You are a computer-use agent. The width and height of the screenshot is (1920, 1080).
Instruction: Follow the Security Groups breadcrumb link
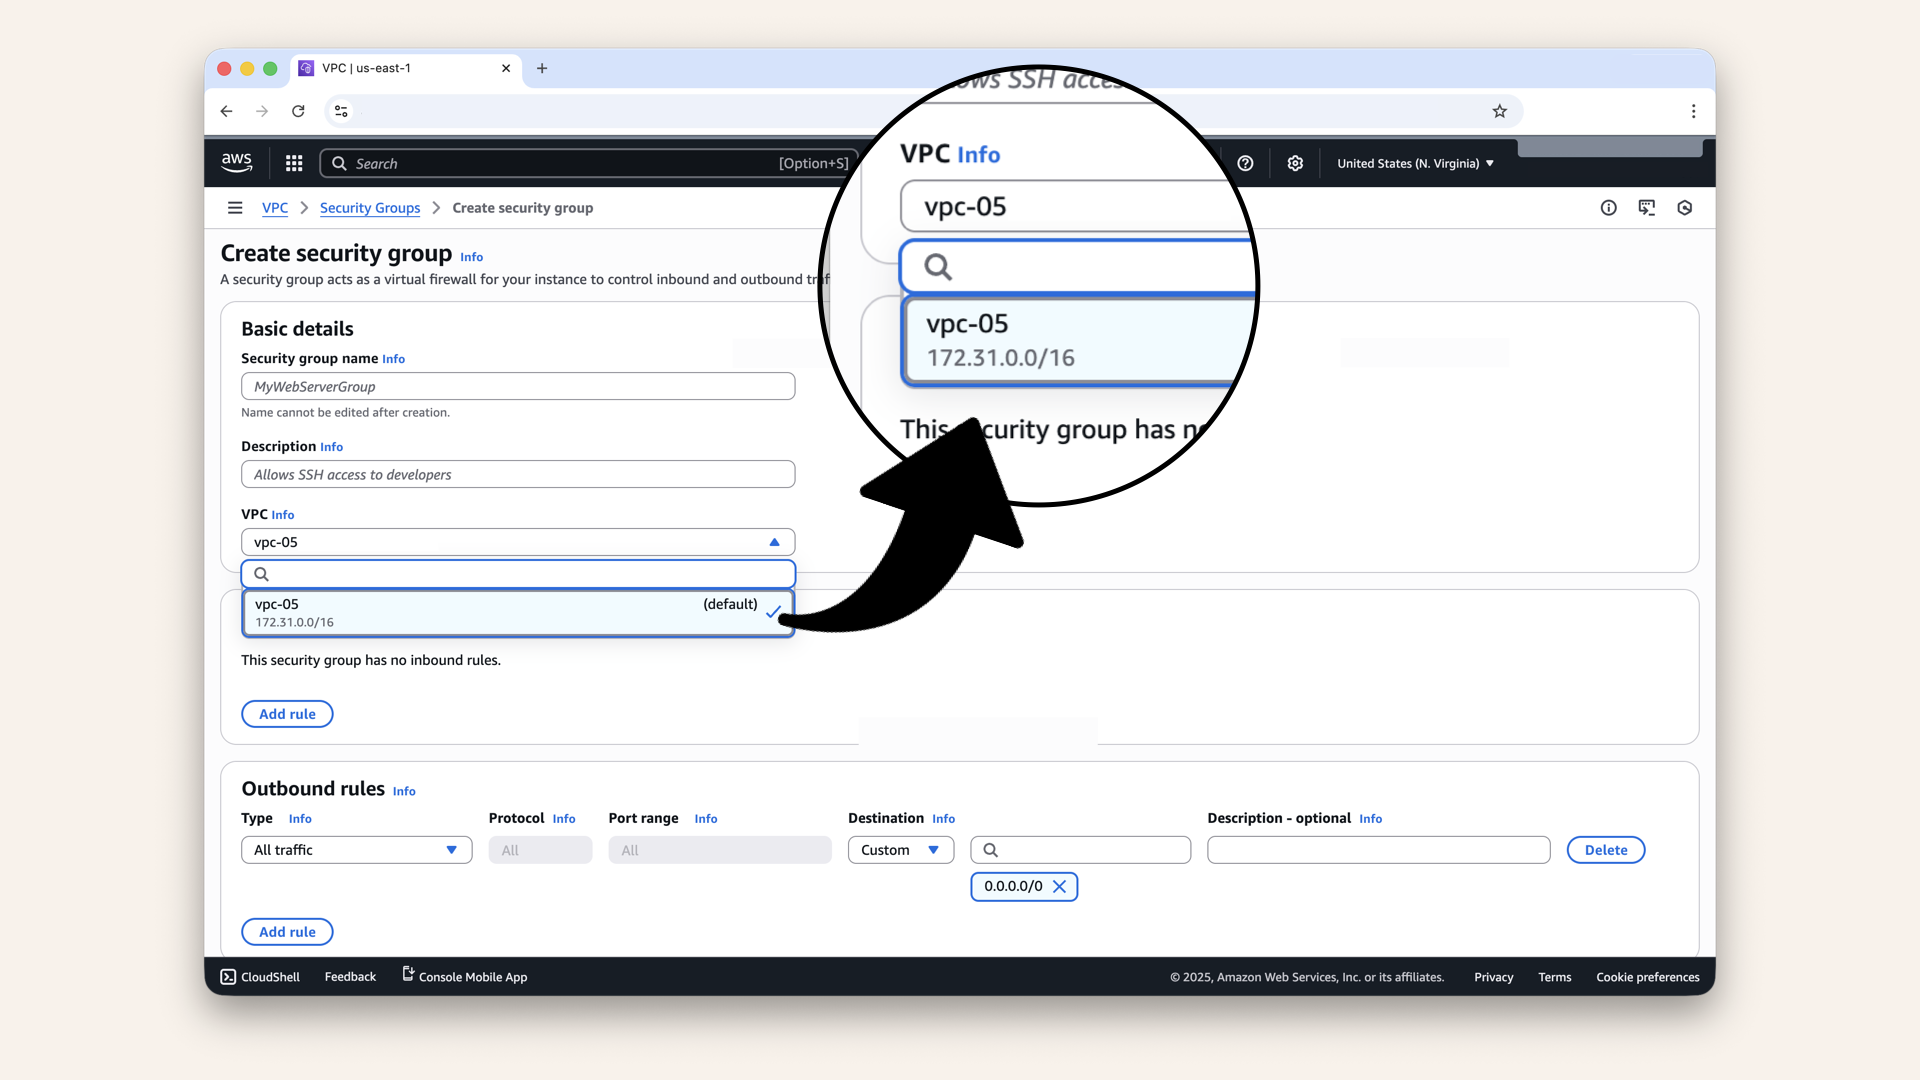pos(370,207)
